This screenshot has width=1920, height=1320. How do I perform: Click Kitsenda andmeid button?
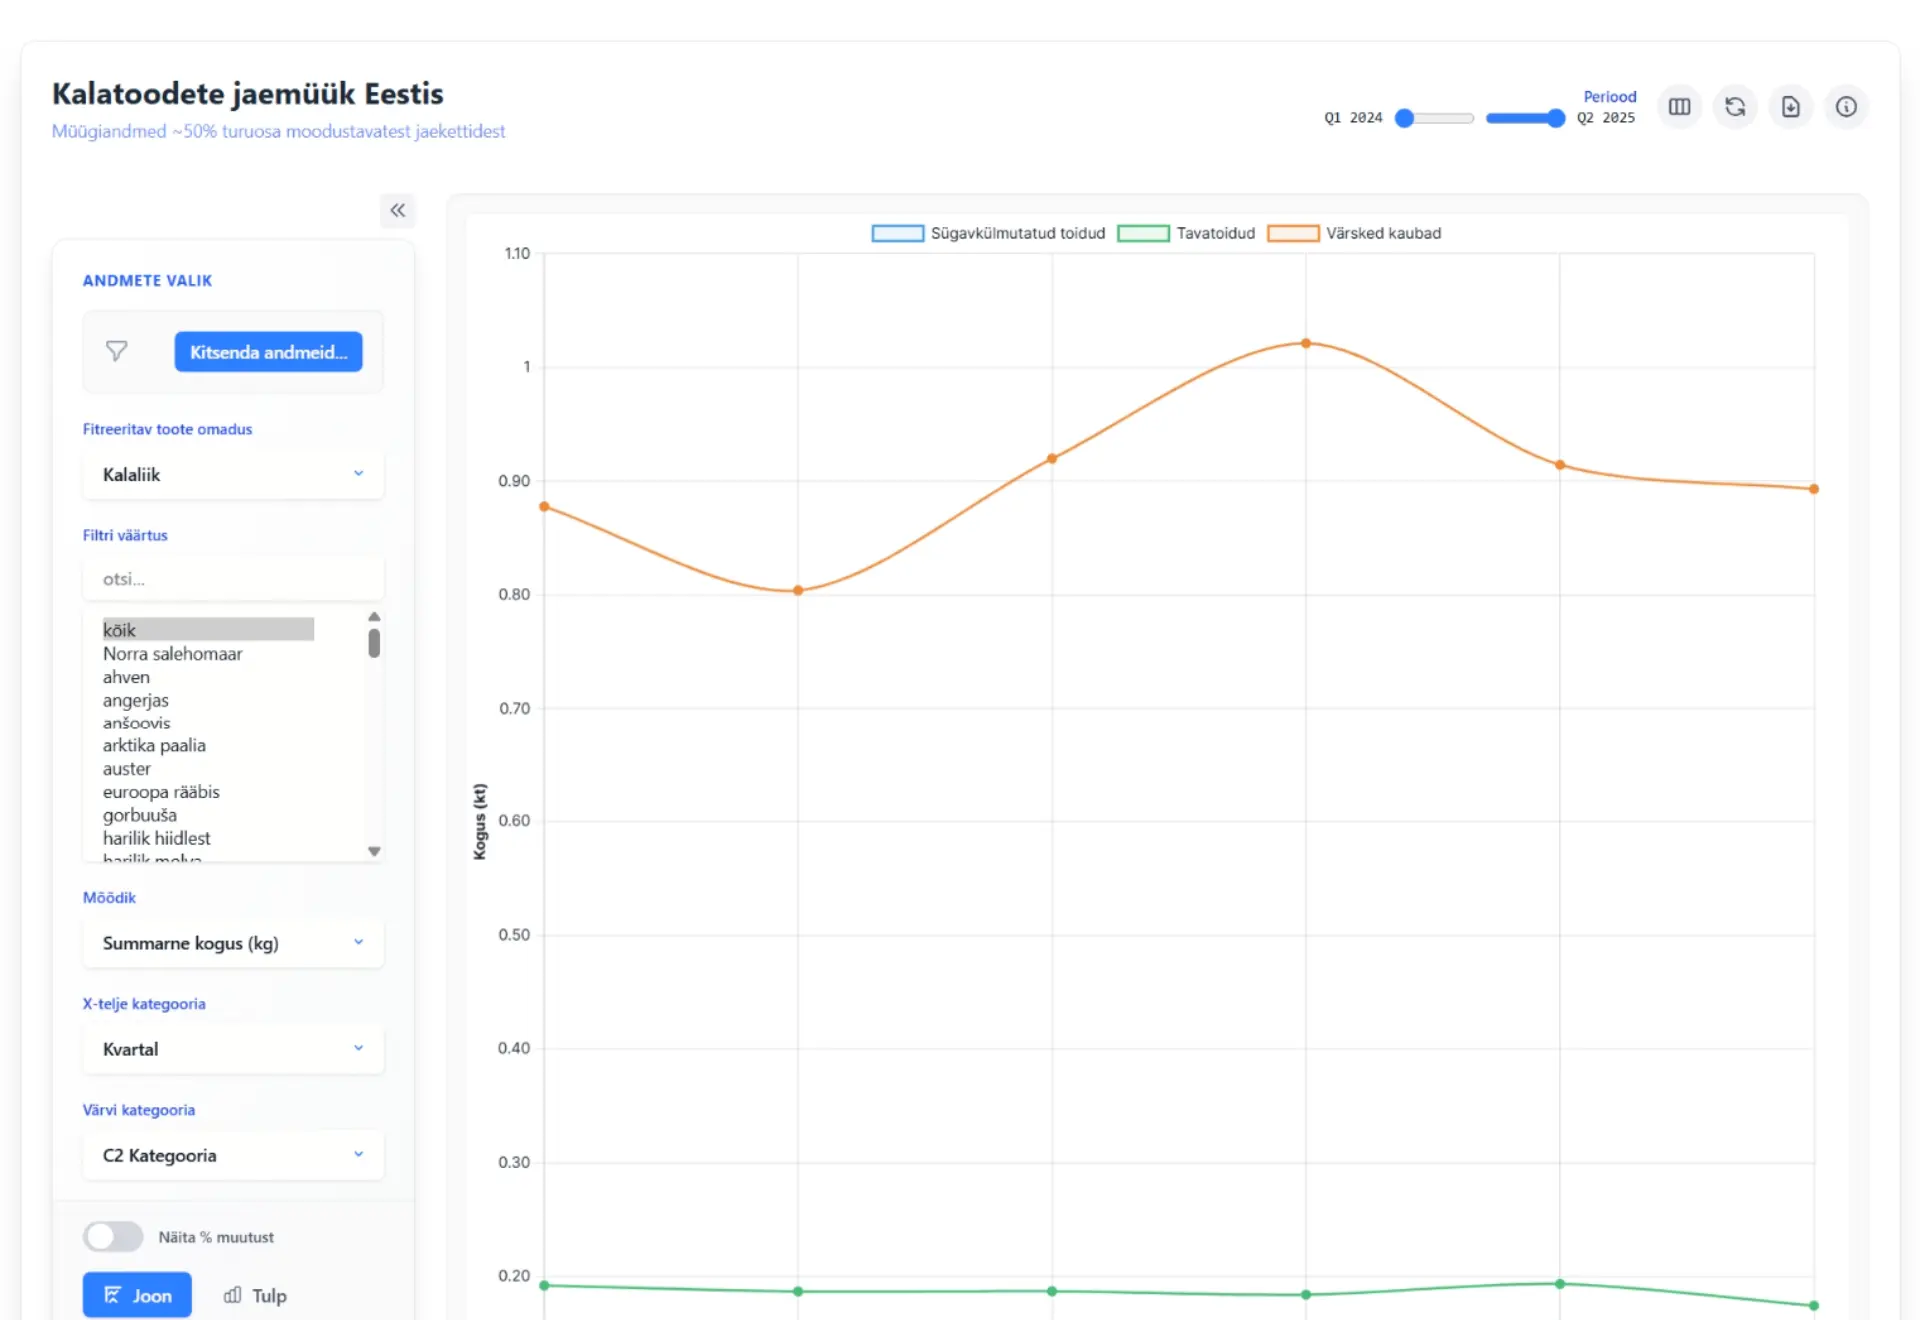268,352
